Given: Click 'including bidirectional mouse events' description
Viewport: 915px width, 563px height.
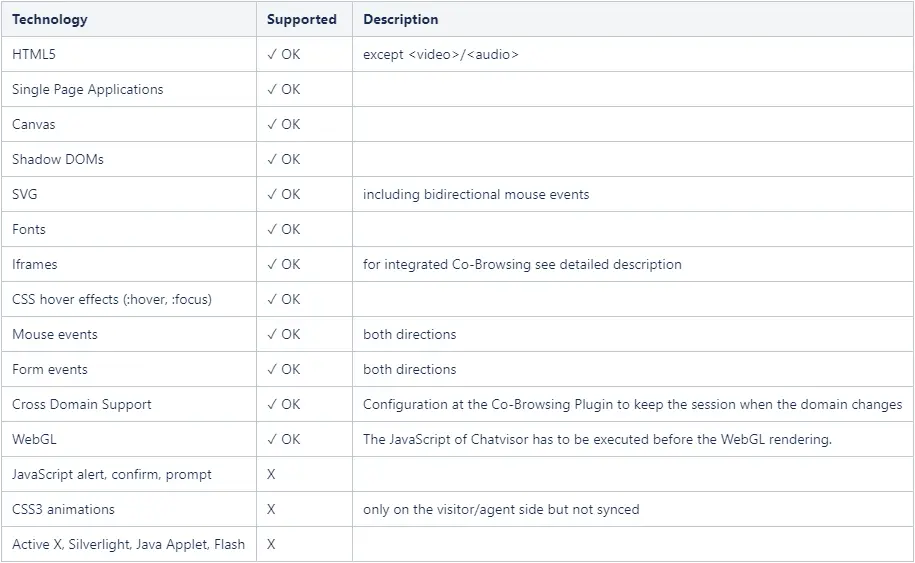Looking at the screenshot, I should pos(476,194).
